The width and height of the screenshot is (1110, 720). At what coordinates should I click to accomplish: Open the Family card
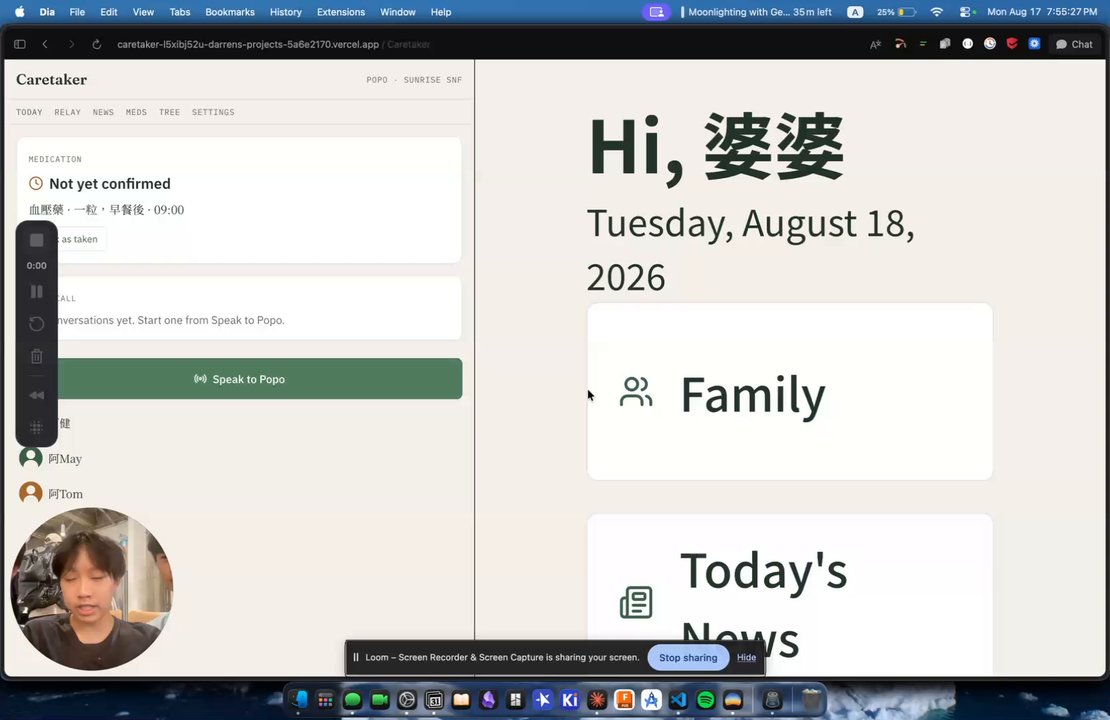point(789,392)
